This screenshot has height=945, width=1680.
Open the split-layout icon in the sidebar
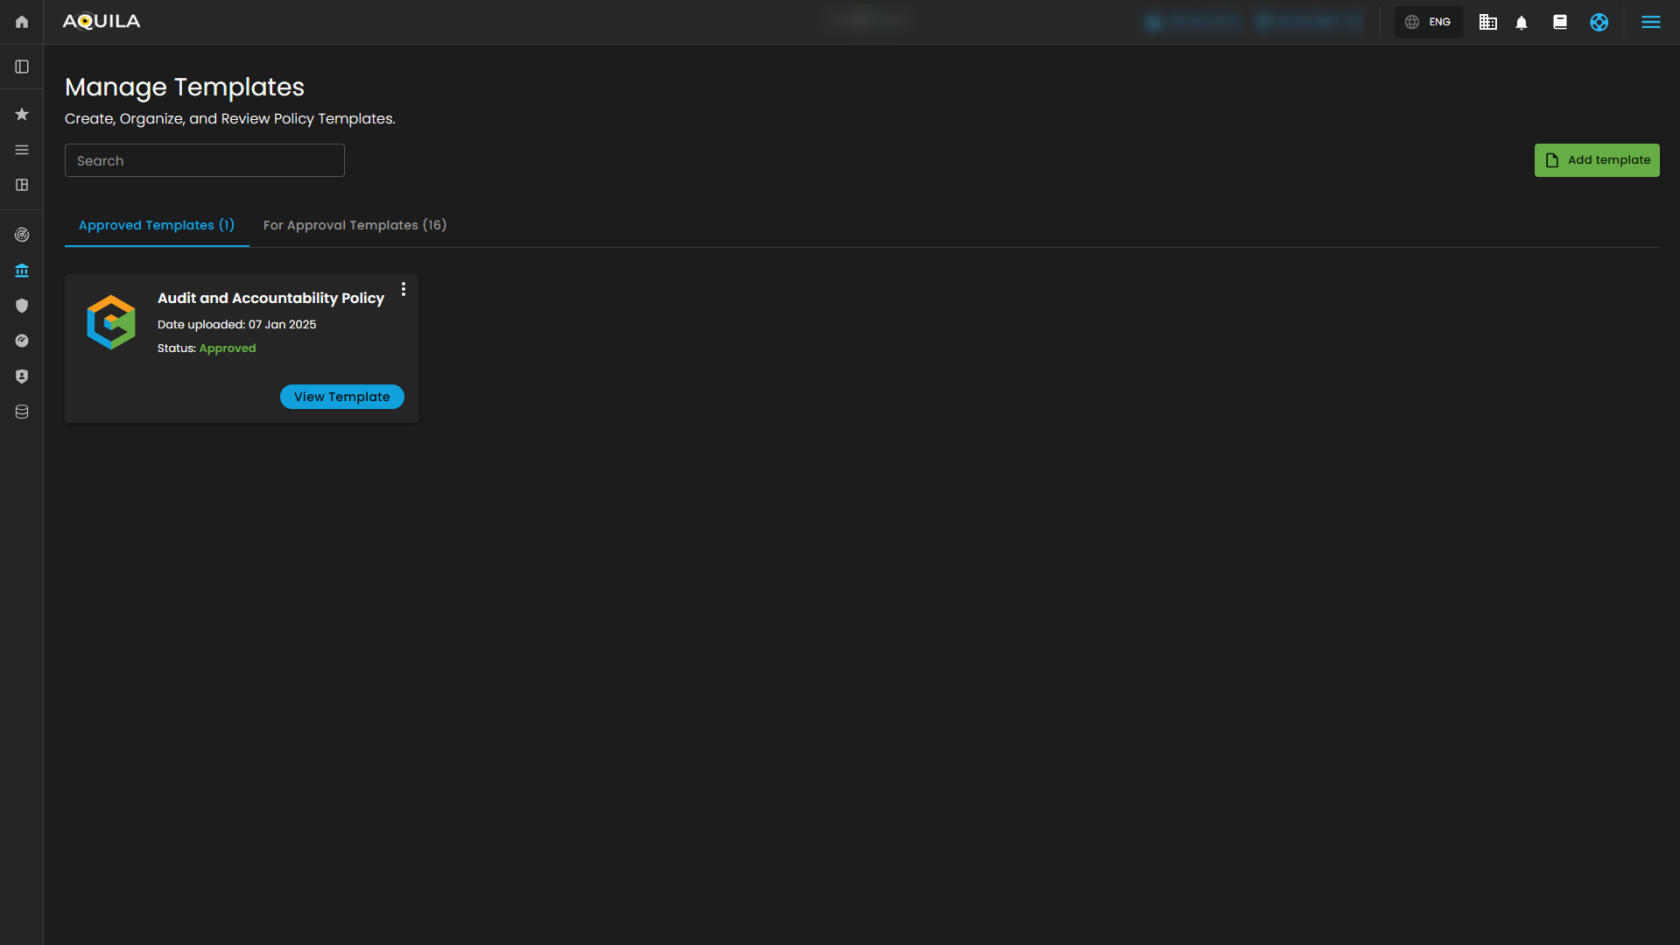pos(21,185)
